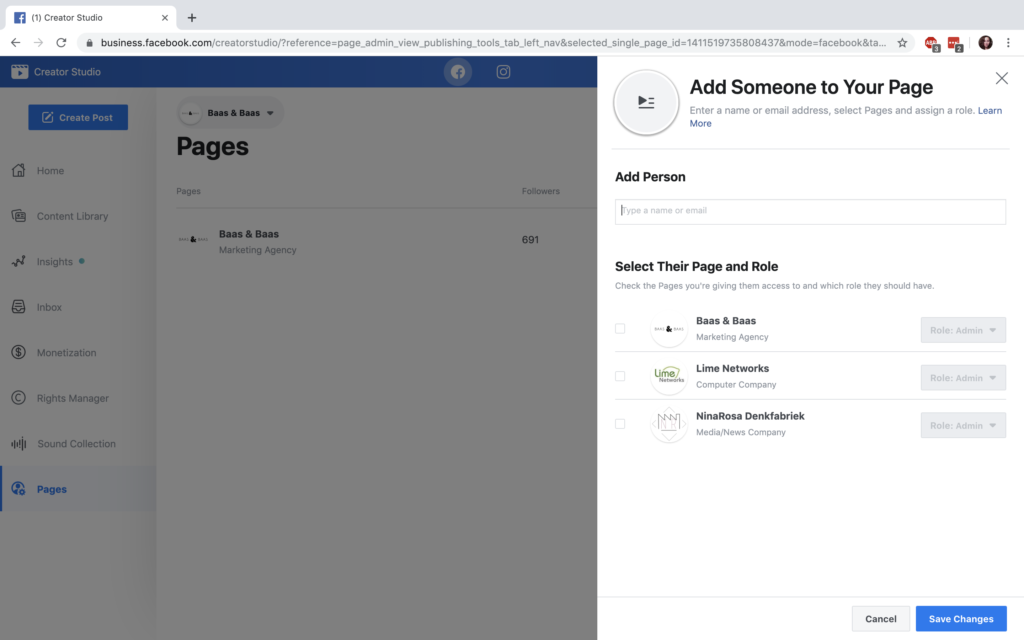Open Insights menu item
The image size is (1024, 640).
[55, 261]
